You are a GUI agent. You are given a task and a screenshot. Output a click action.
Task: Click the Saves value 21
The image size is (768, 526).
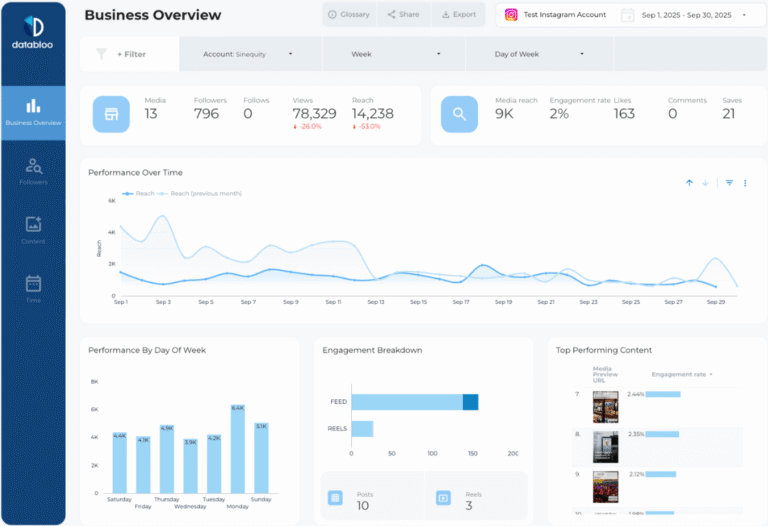tap(729, 114)
